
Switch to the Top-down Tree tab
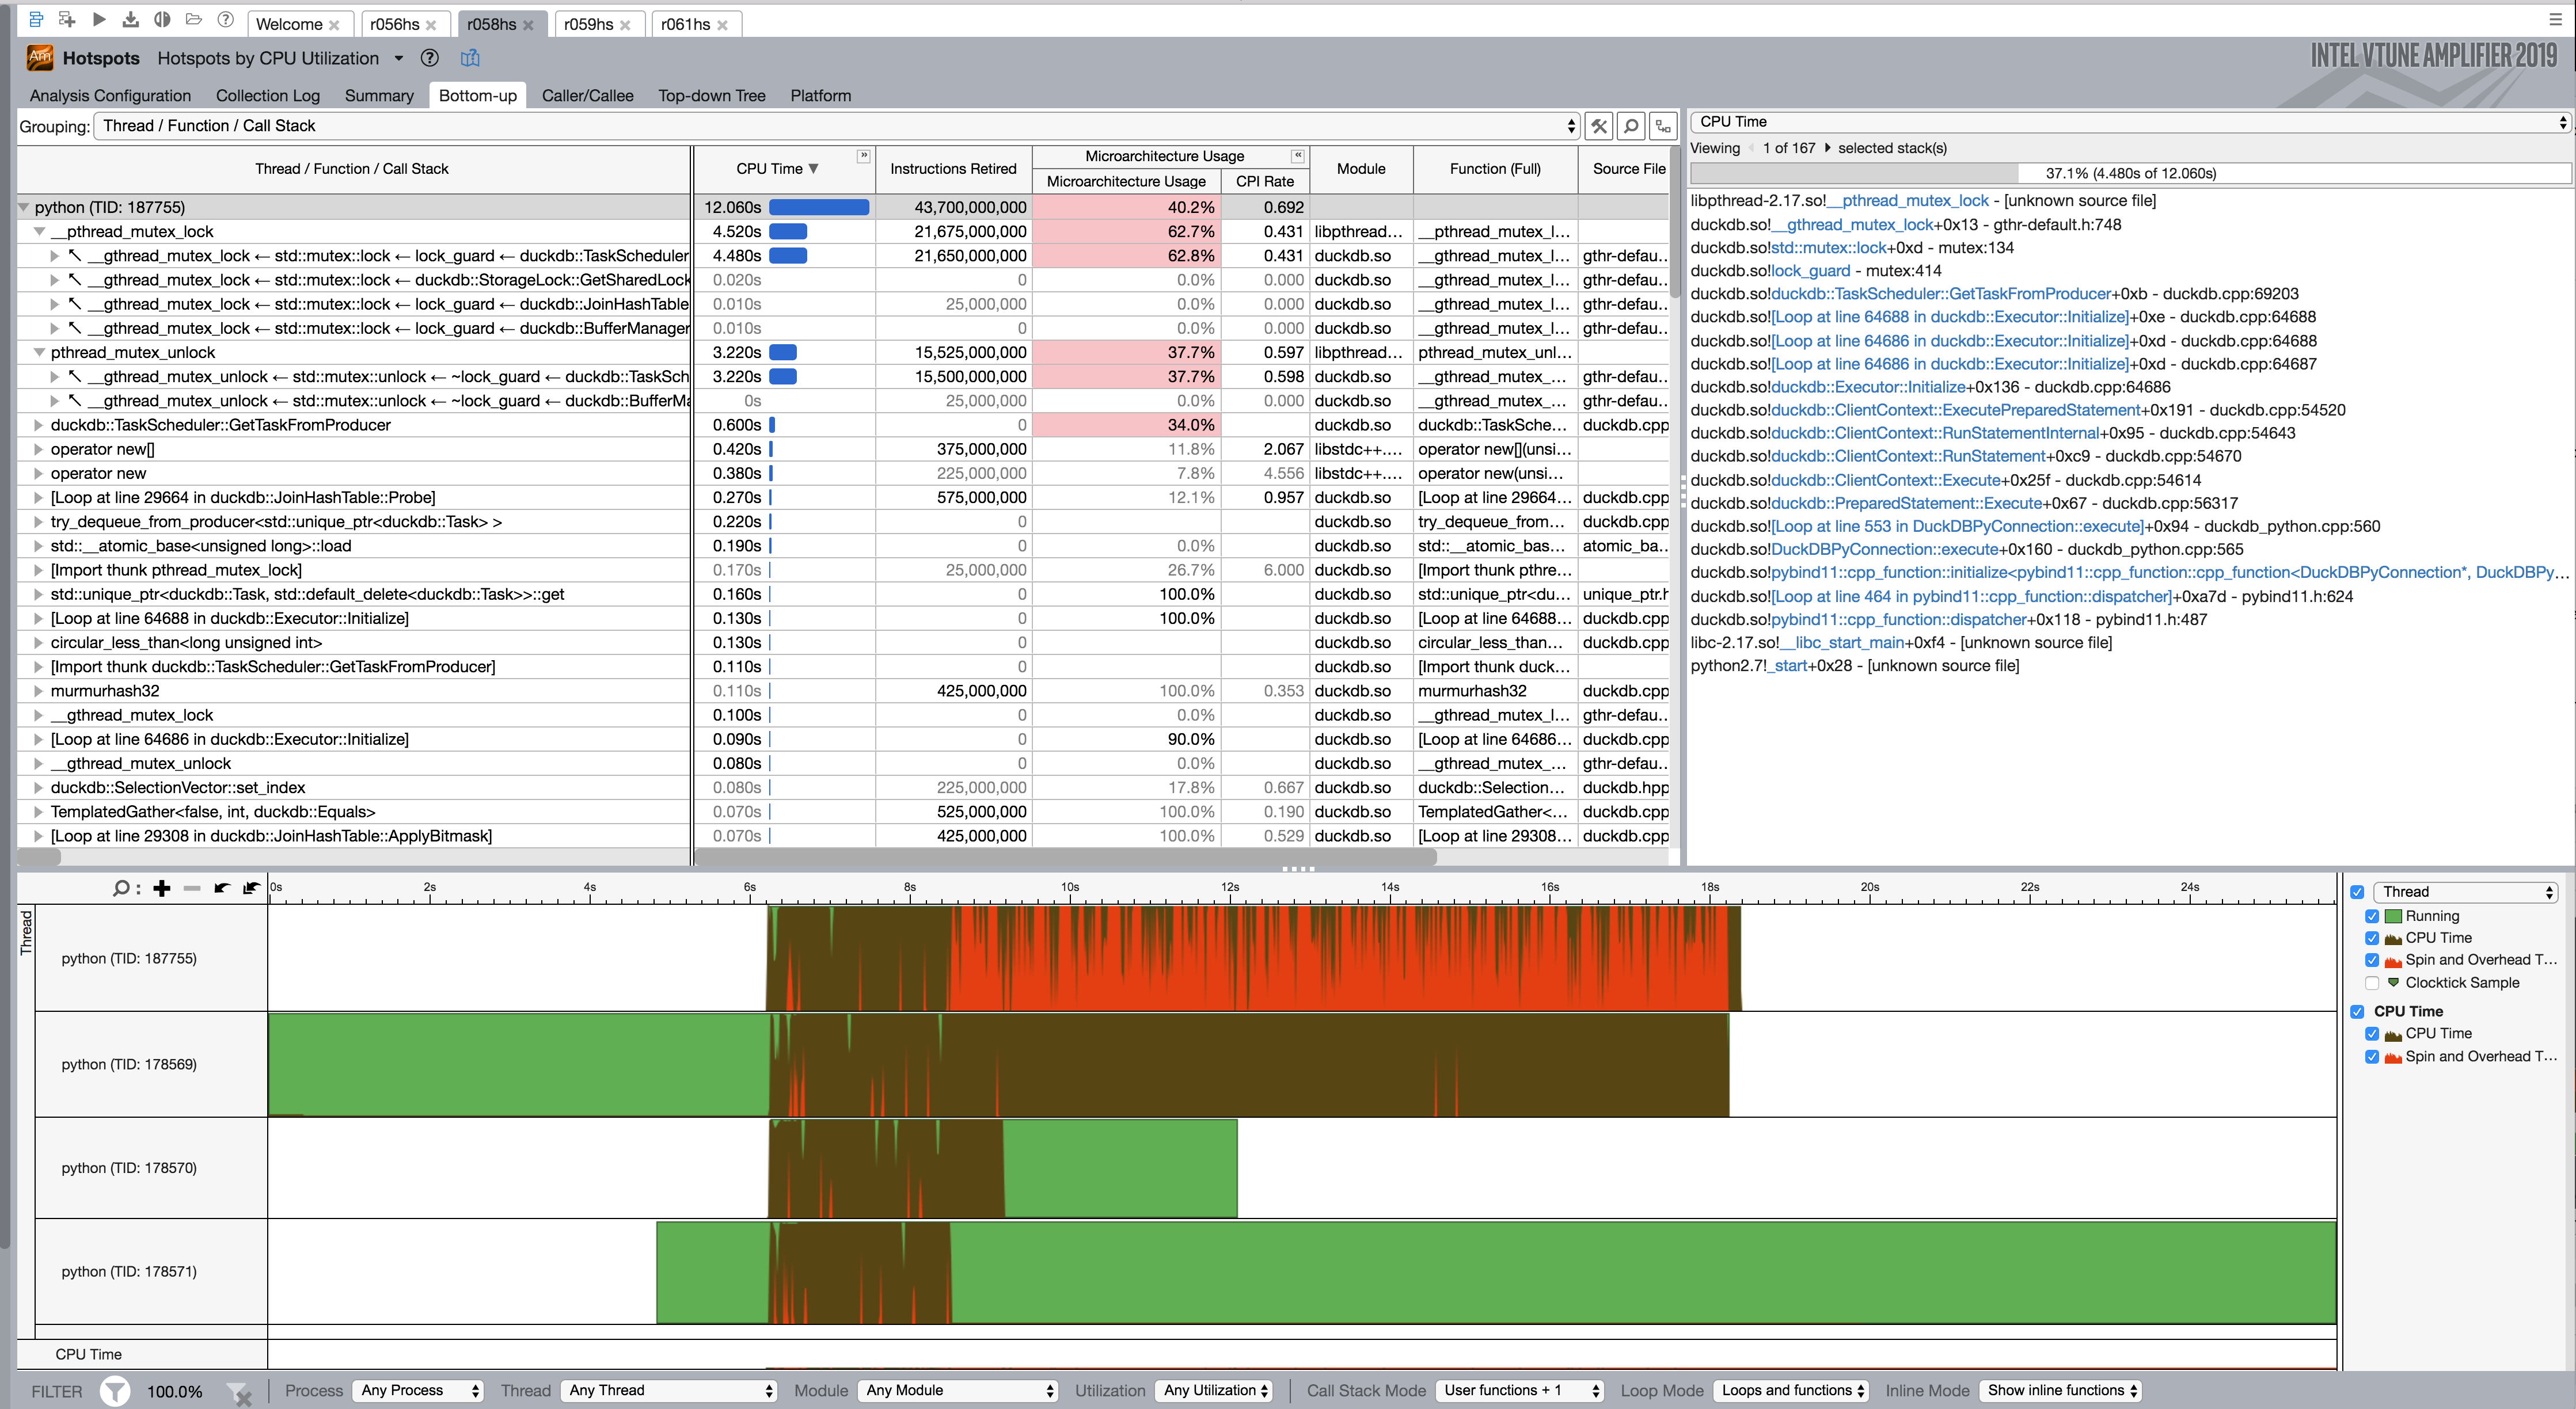712,96
